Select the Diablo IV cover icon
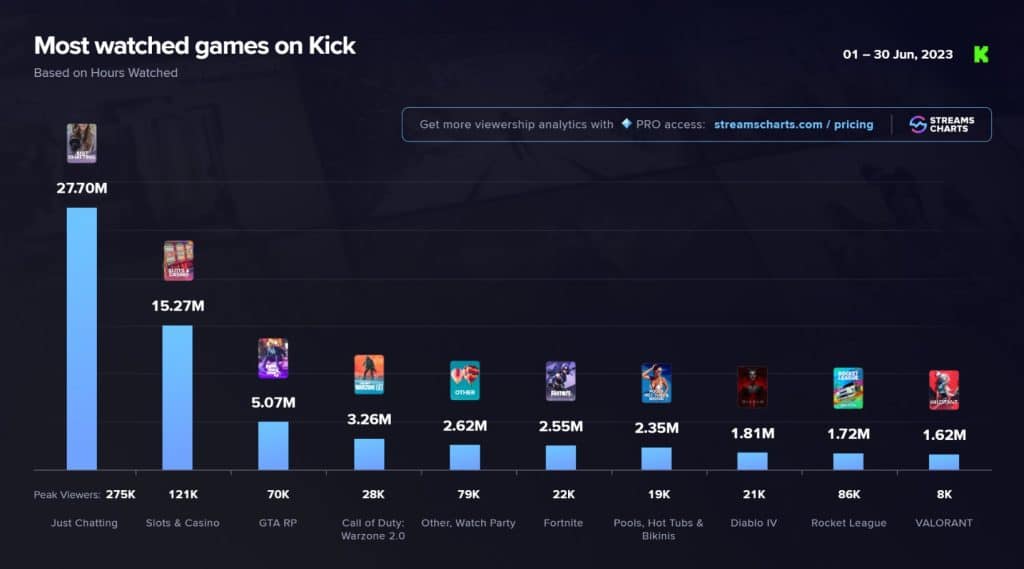 [x=752, y=387]
